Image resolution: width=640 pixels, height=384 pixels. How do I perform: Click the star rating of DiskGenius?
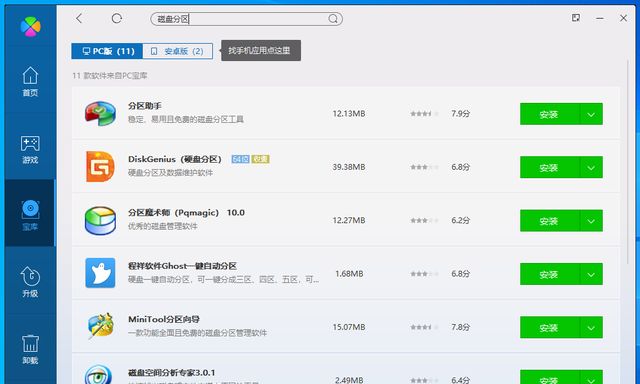(x=424, y=167)
